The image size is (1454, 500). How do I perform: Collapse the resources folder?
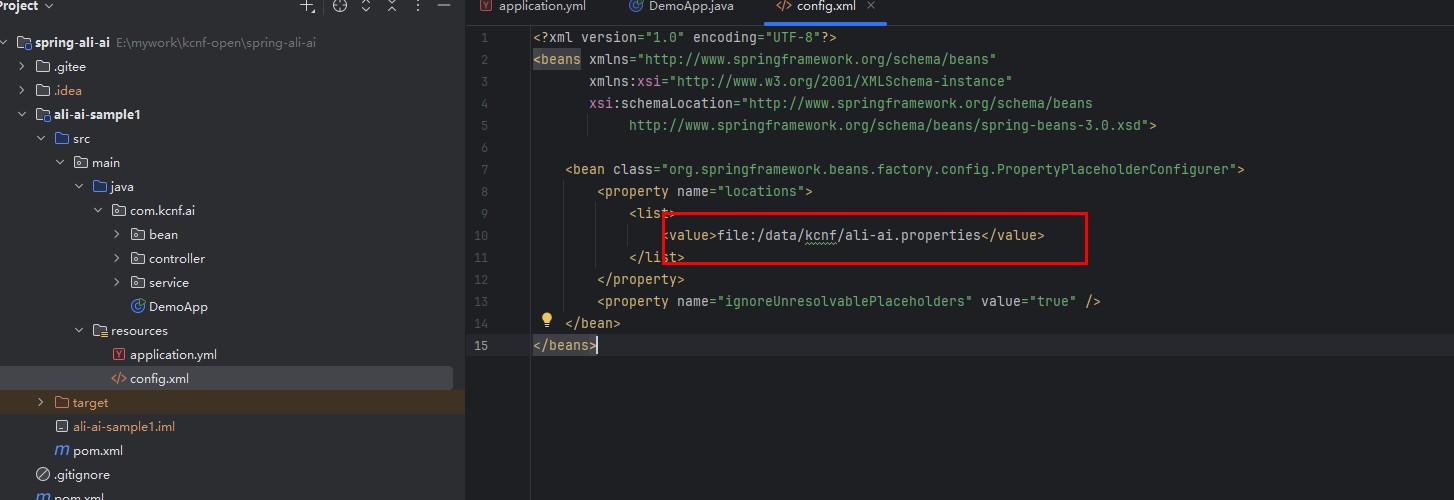(79, 331)
